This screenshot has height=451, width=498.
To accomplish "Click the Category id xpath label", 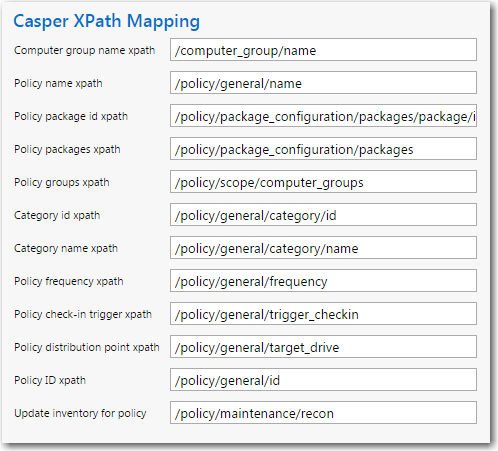I will 57,215.
